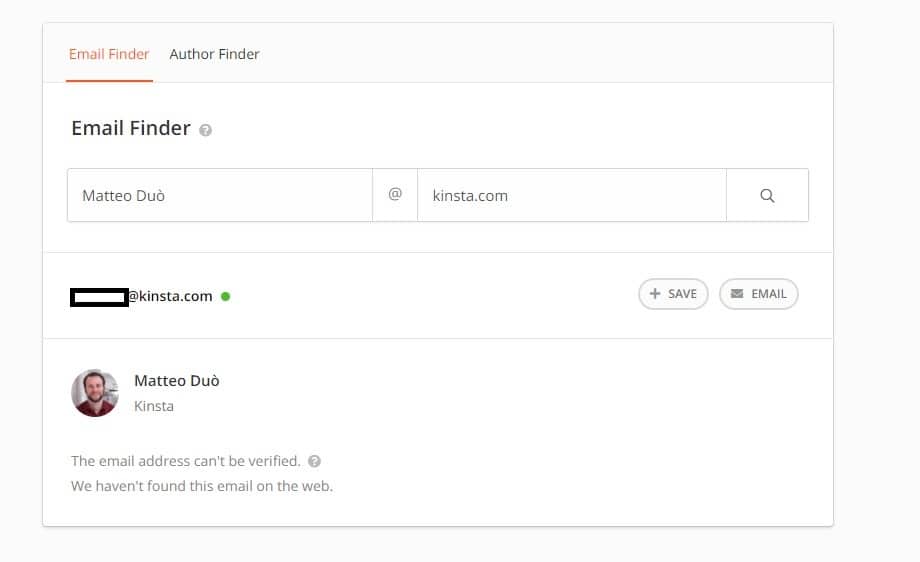
Task: Click the domain field containing kinsta.com
Action: (571, 195)
